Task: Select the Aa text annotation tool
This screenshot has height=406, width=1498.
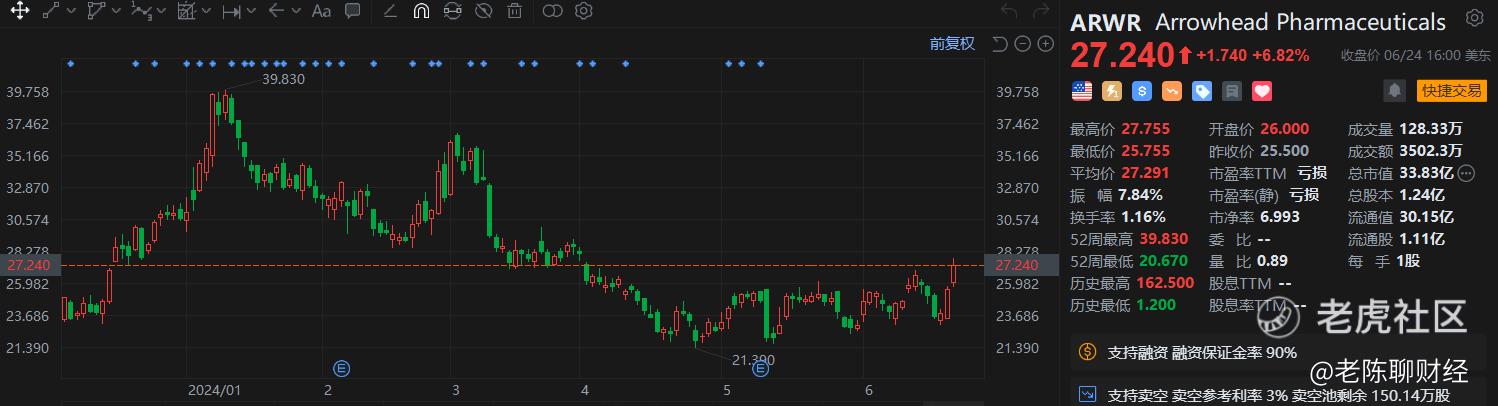Action: click(321, 12)
